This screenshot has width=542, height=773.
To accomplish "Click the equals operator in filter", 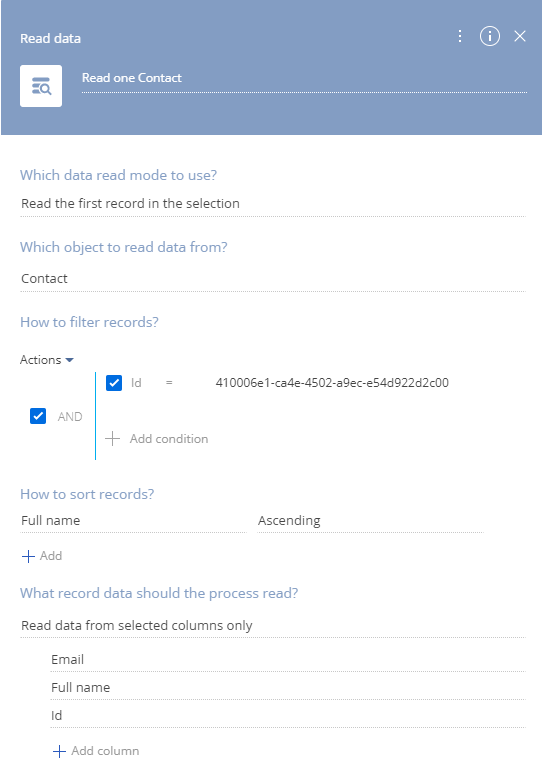I will coord(169,383).
